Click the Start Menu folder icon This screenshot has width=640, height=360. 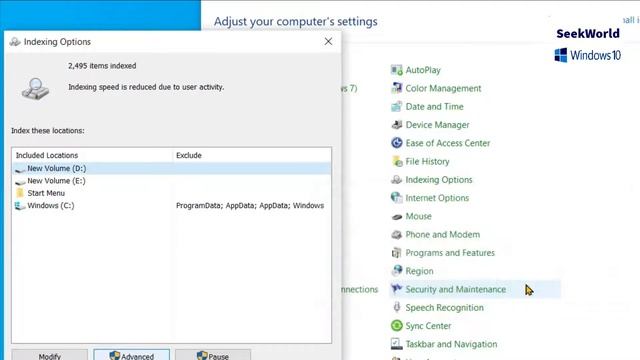tap(20, 193)
